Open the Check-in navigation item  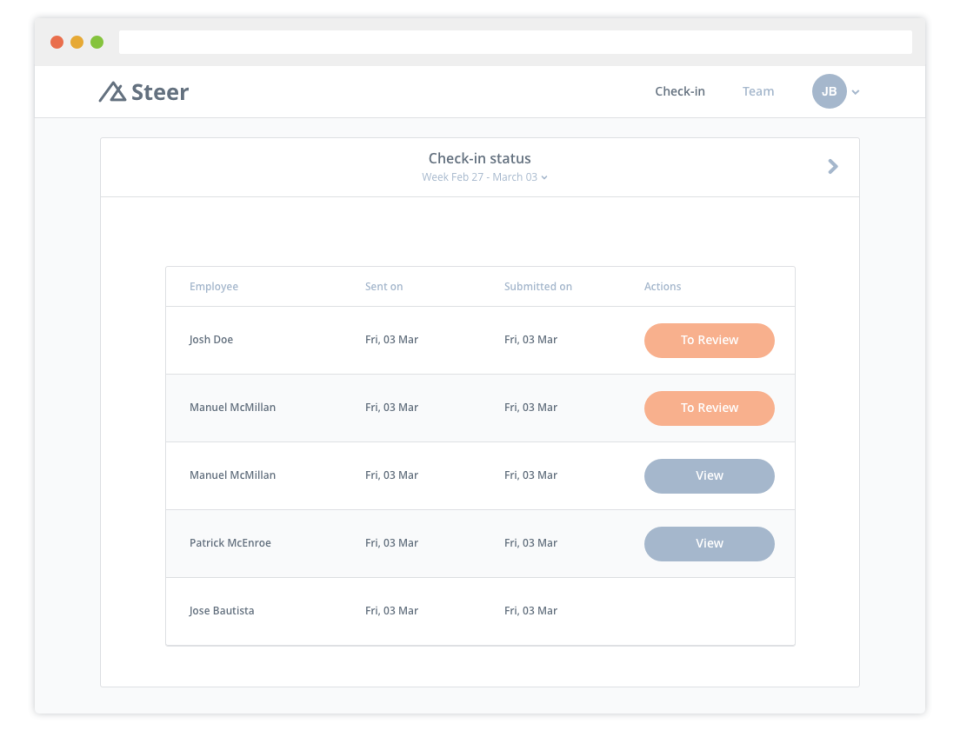tap(680, 91)
